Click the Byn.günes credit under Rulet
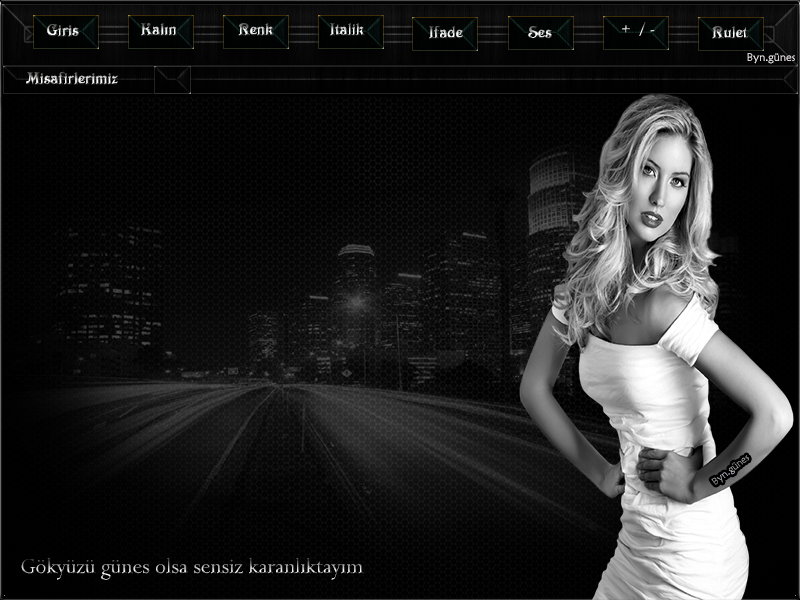 (770, 58)
